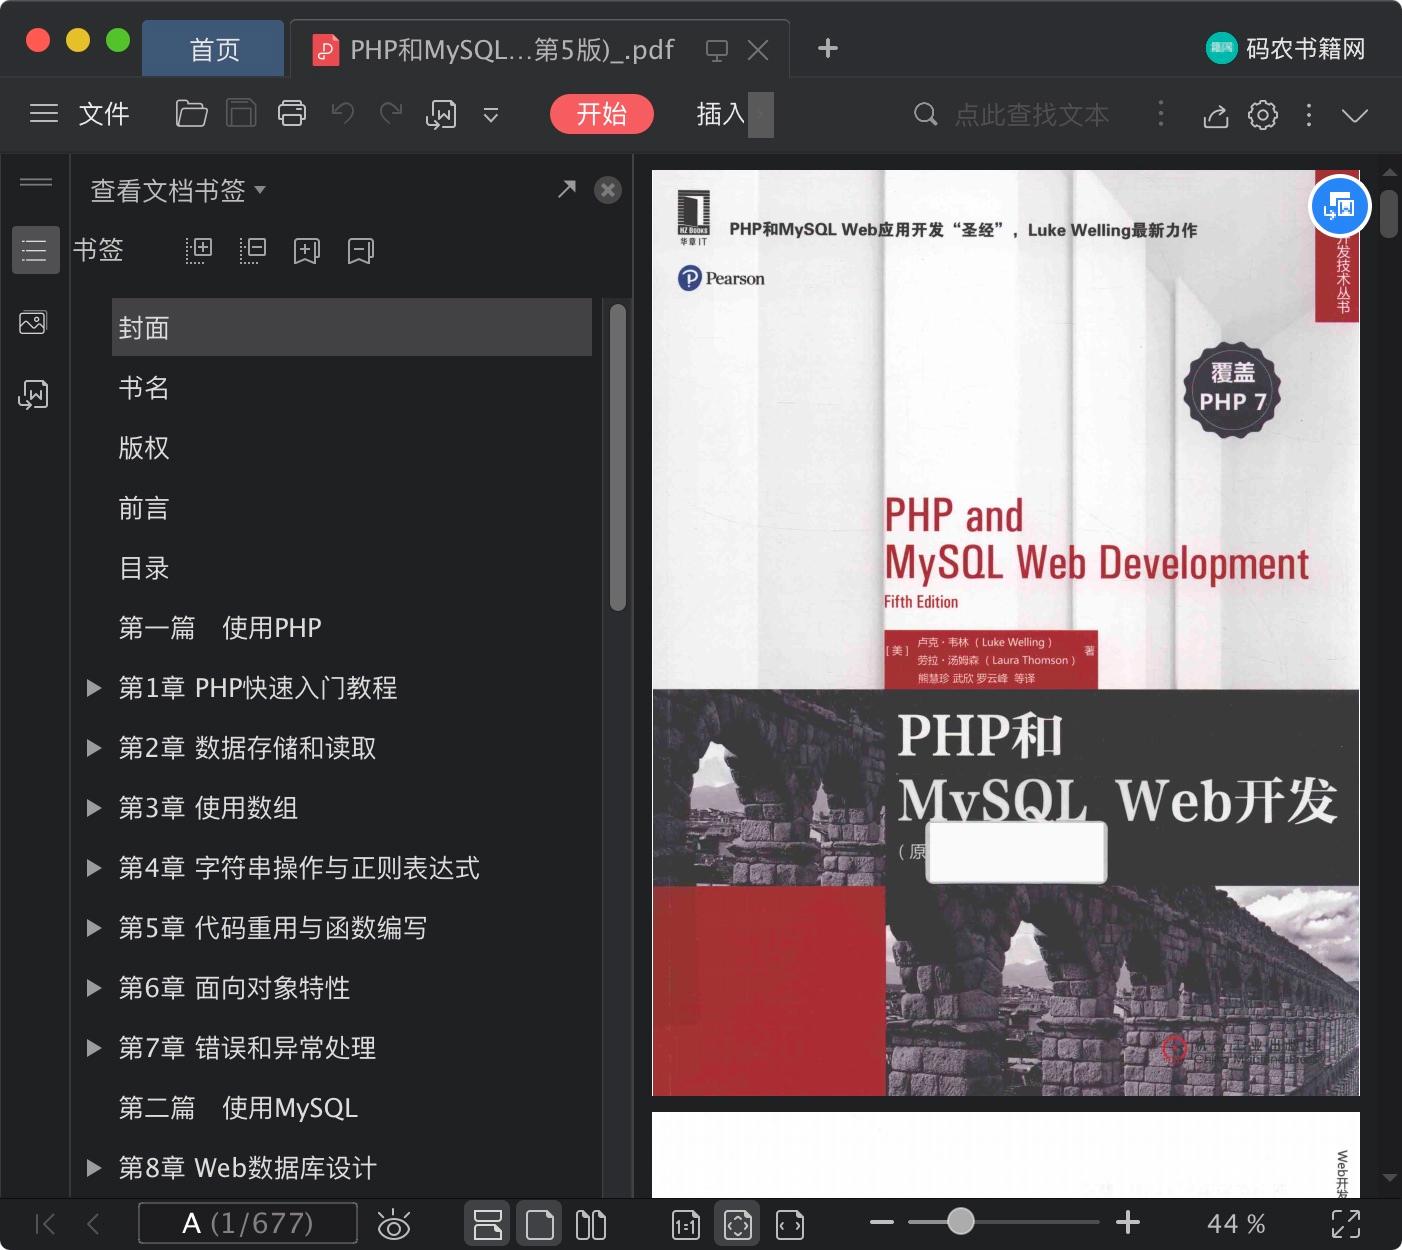
Task: Toggle continuous scrolling view
Action: (488, 1224)
